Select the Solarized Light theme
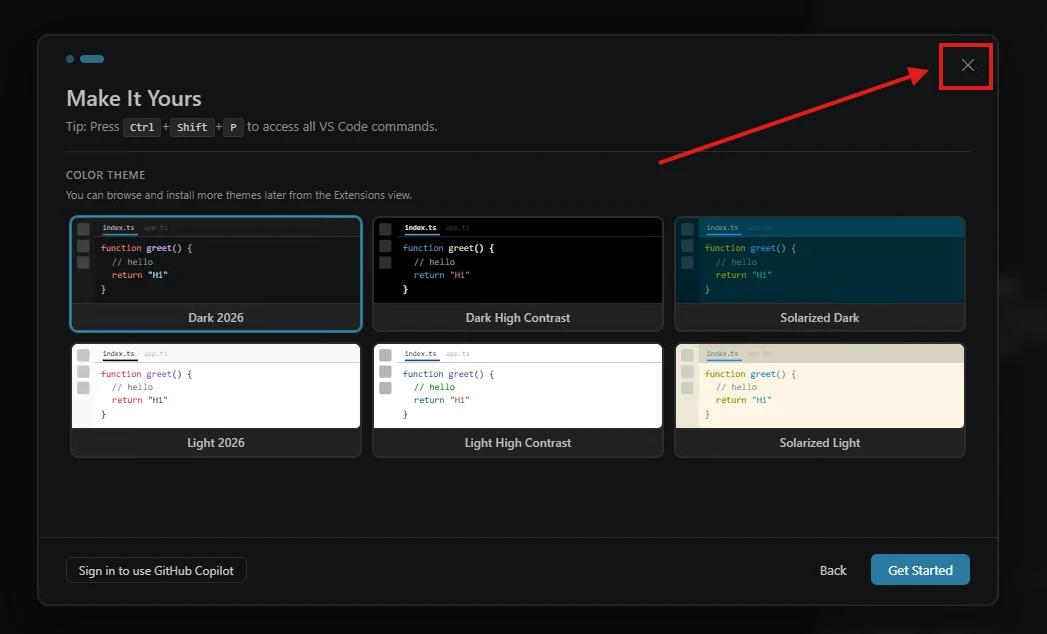The width and height of the screenshot is (1047, 634). pyautogui.click(x=819, y=400)
